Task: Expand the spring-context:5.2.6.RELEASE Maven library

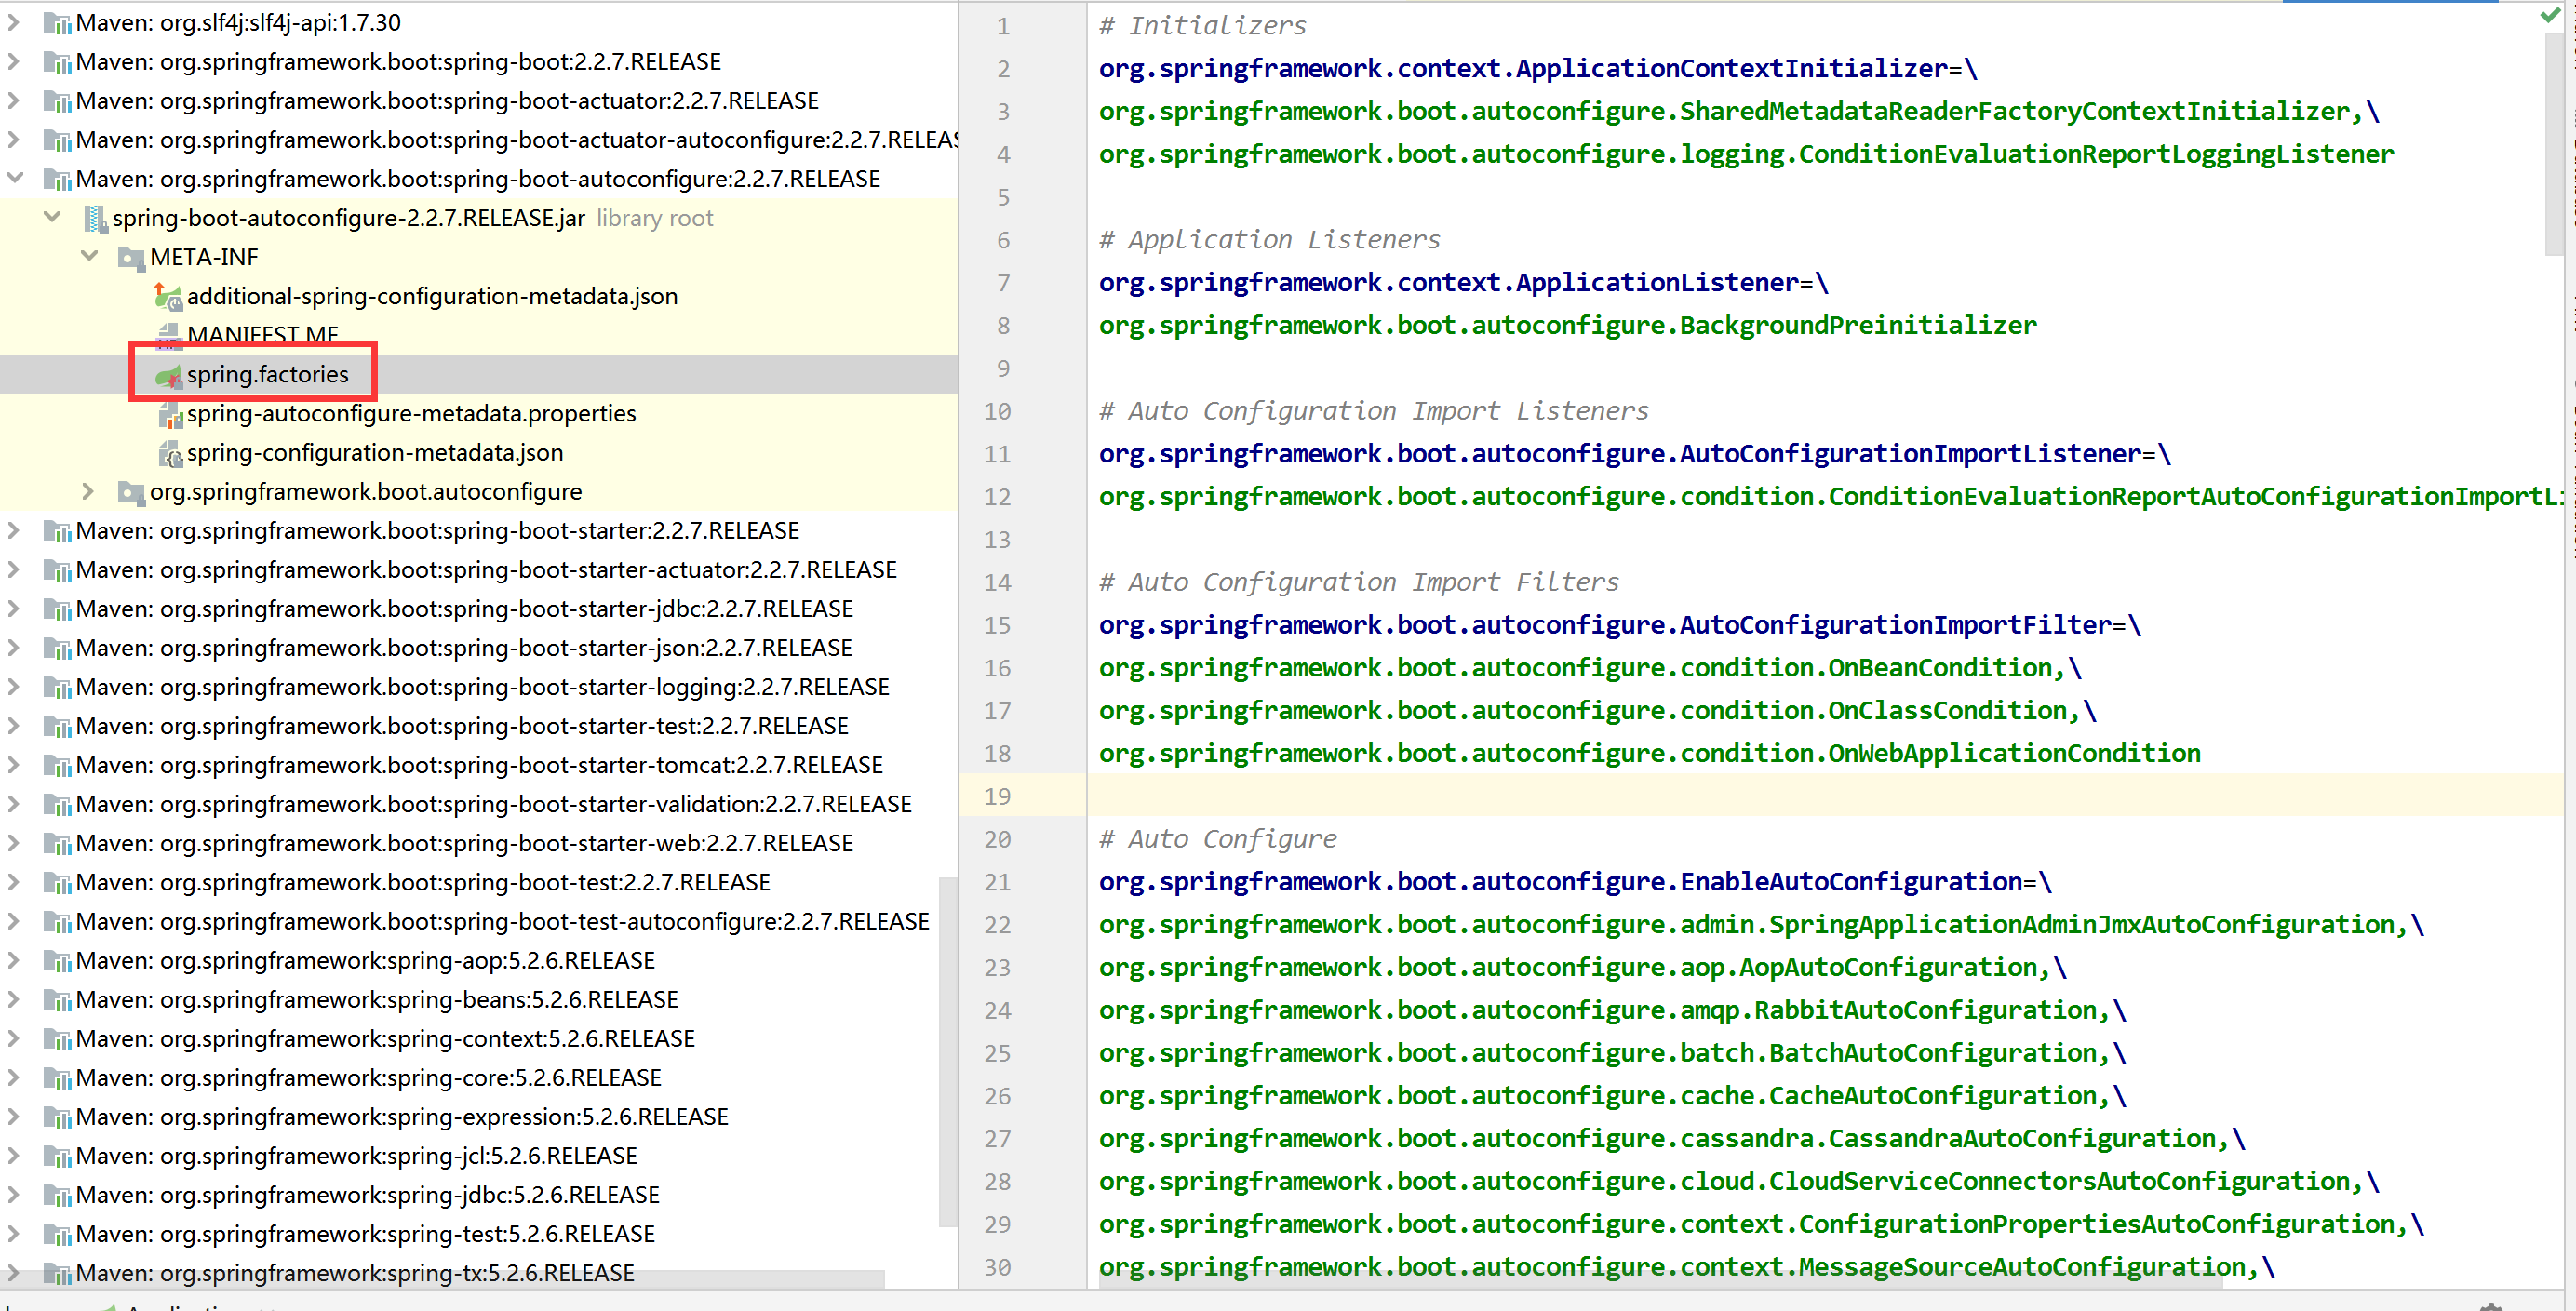Action: click(14, 1038)
